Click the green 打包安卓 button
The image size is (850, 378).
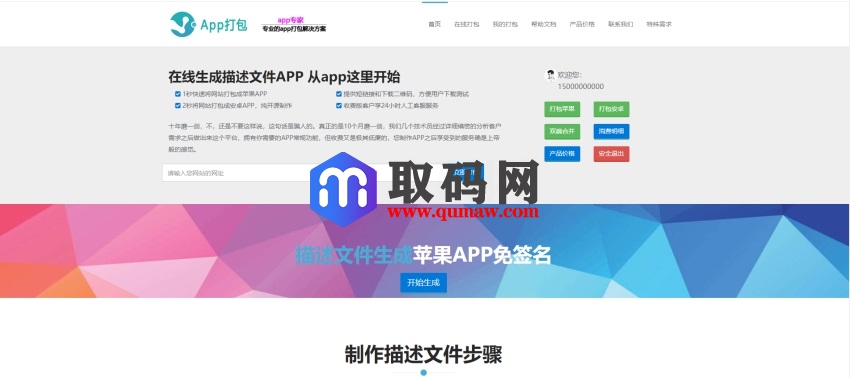[x=611, y=109]
